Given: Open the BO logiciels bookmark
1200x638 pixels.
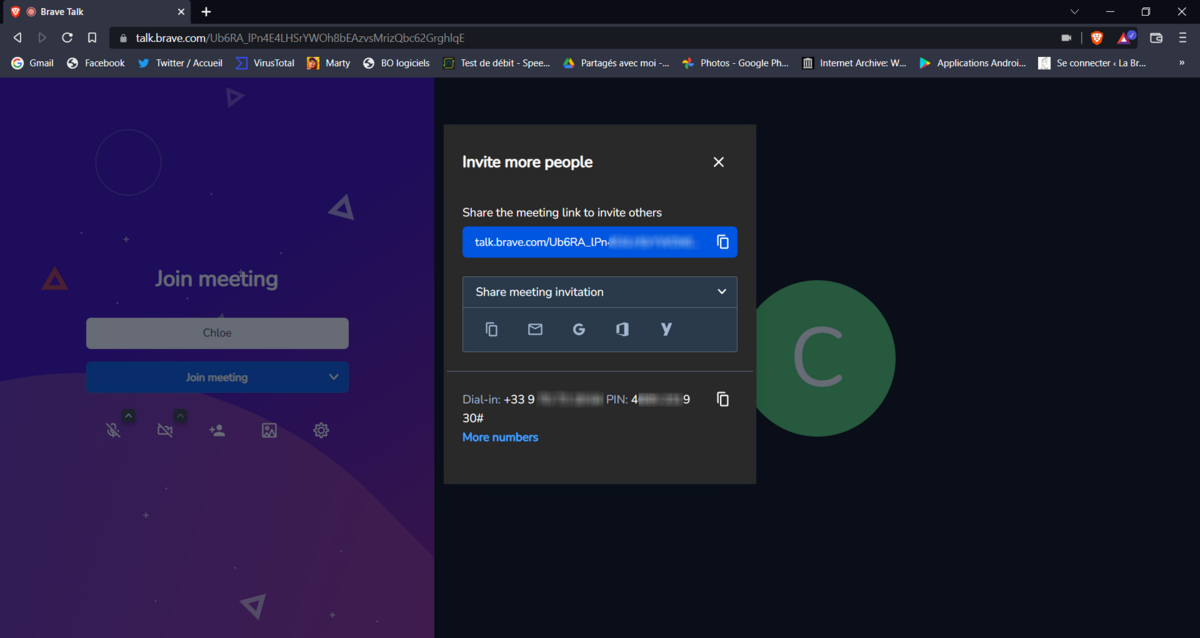Looking at the screenshot, I should 396,63.
